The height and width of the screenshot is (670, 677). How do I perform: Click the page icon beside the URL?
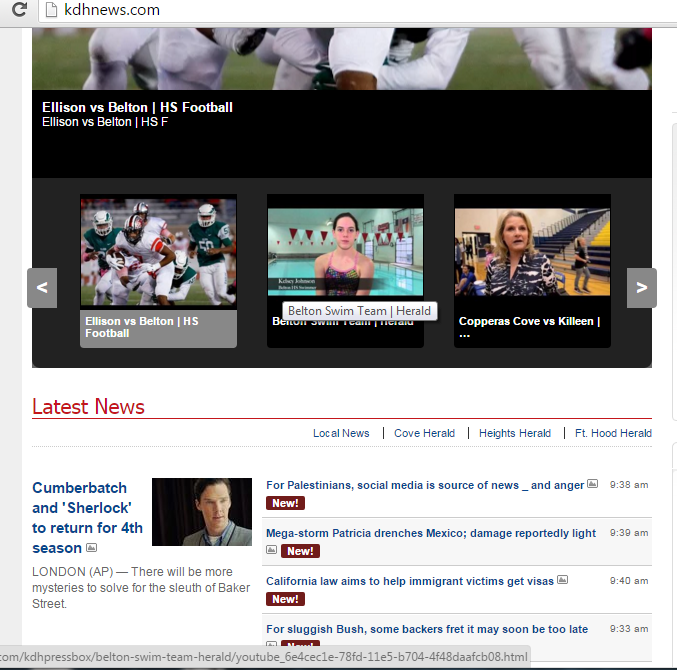pyautogui.click(x=49, y=10)
